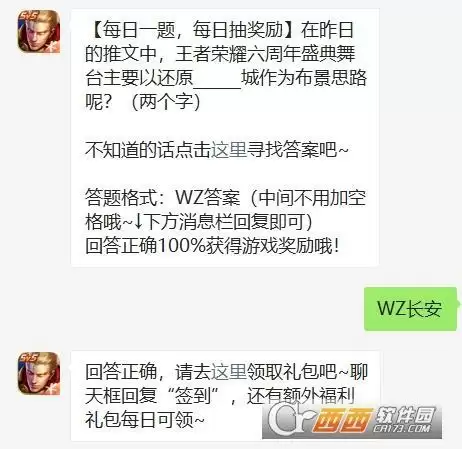Click the 5v5 badge on top avatar
This screenshot has width=462, height=449.
pos(29,16)
